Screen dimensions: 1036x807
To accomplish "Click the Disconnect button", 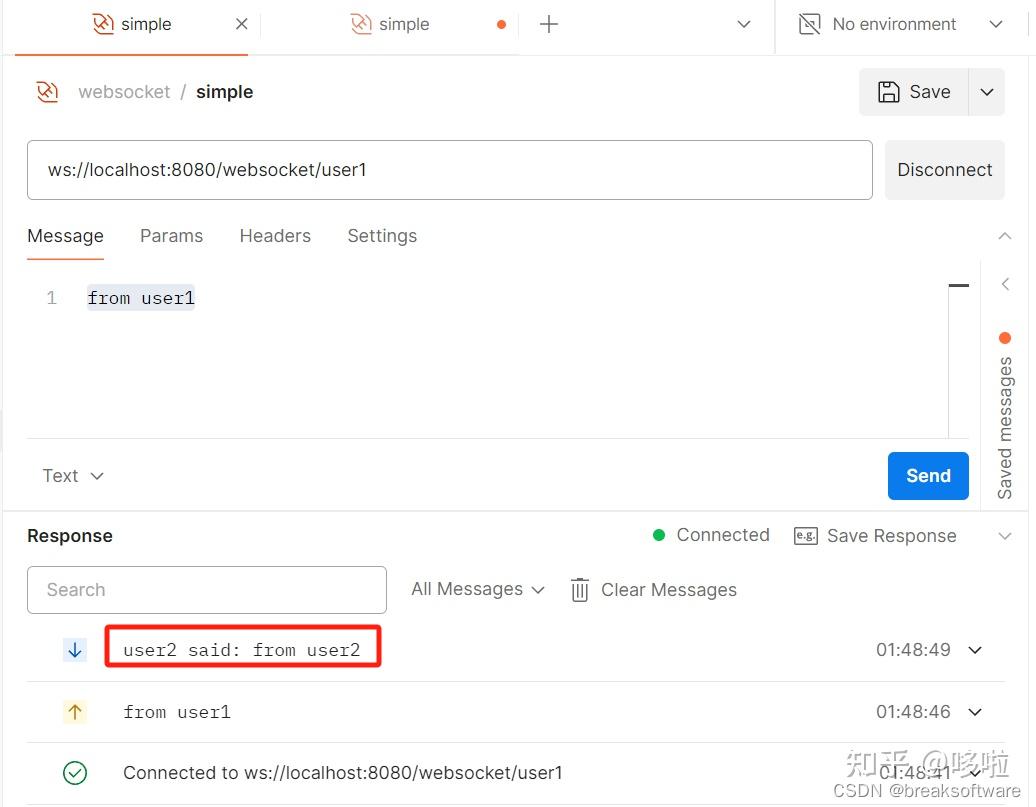I will (x=944, y=169).
